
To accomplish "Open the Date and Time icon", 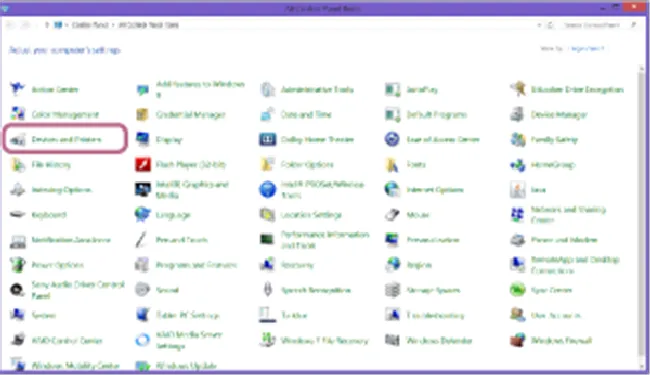I will 267,114.
